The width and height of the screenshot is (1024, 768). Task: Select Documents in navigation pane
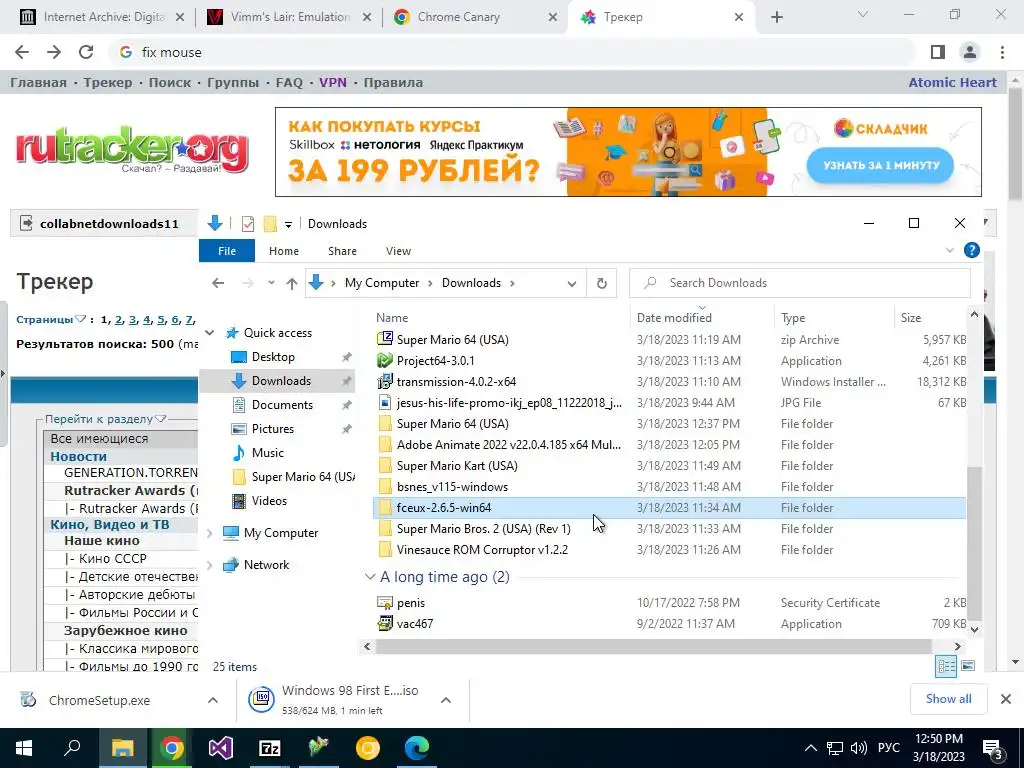(282, 405)
